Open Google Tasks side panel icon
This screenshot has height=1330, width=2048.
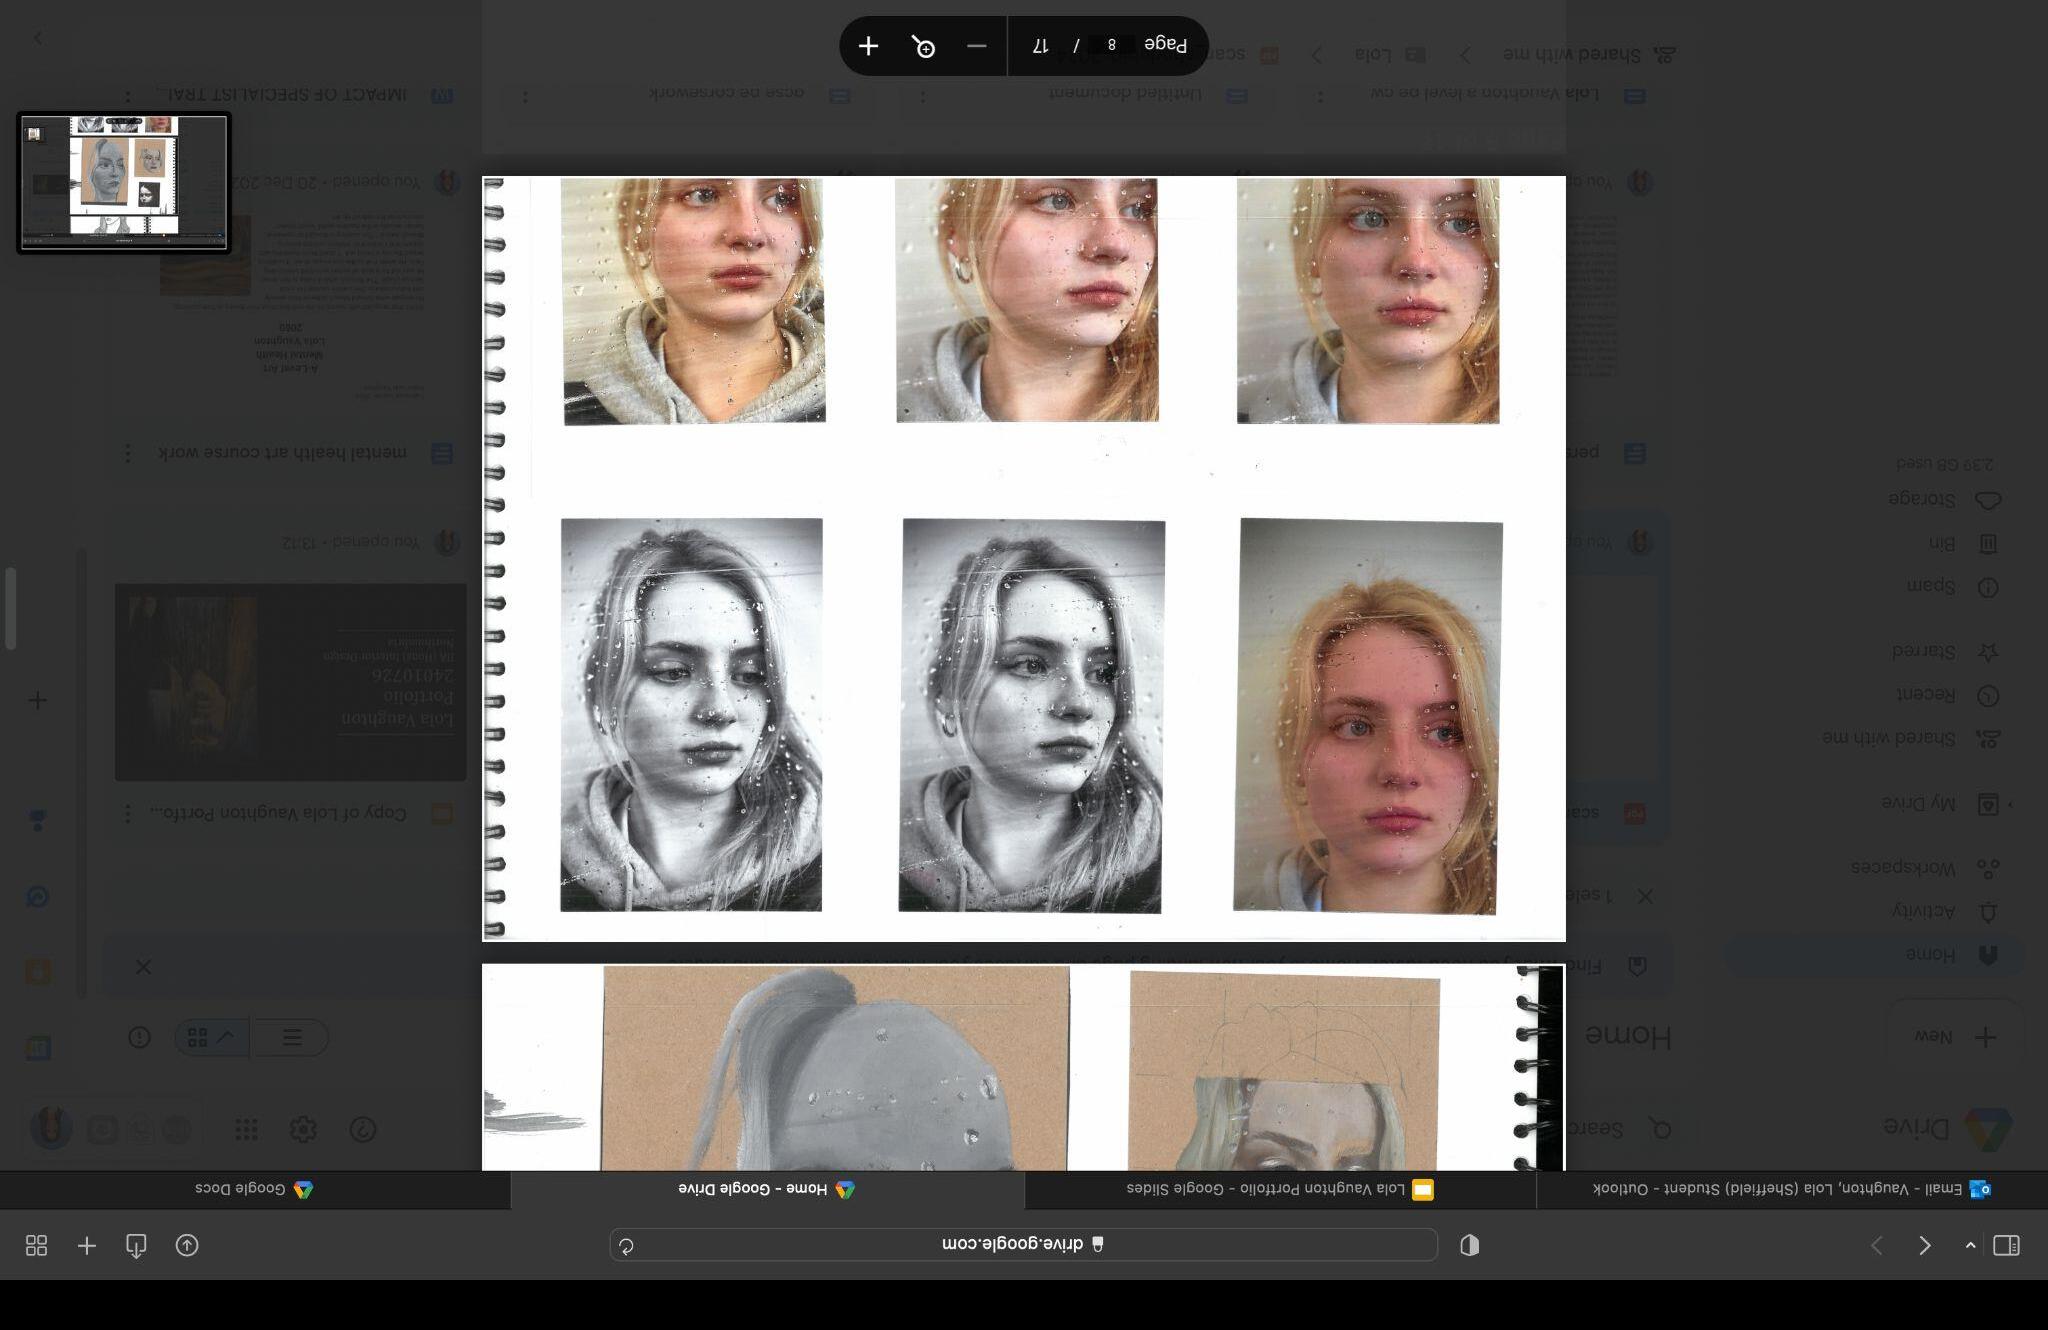38,897
